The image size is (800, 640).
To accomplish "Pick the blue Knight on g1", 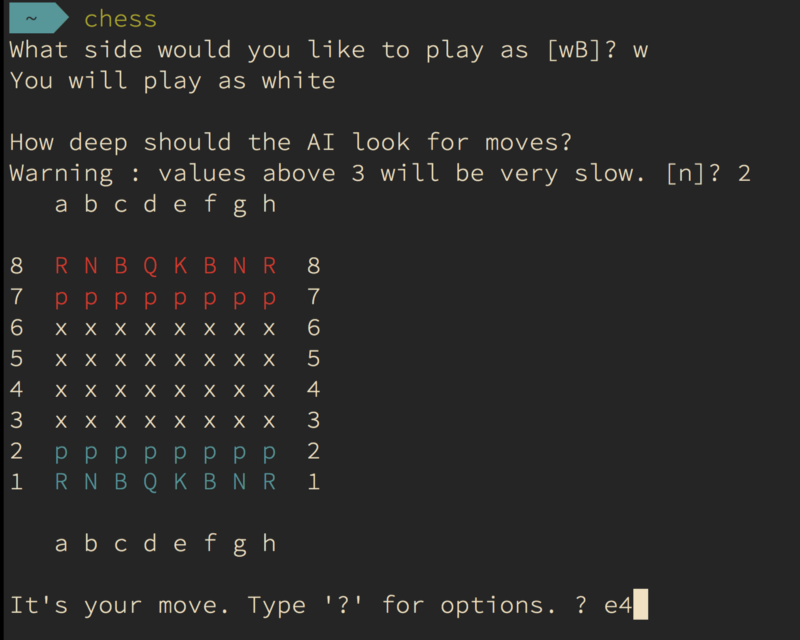I will [239, 482].
